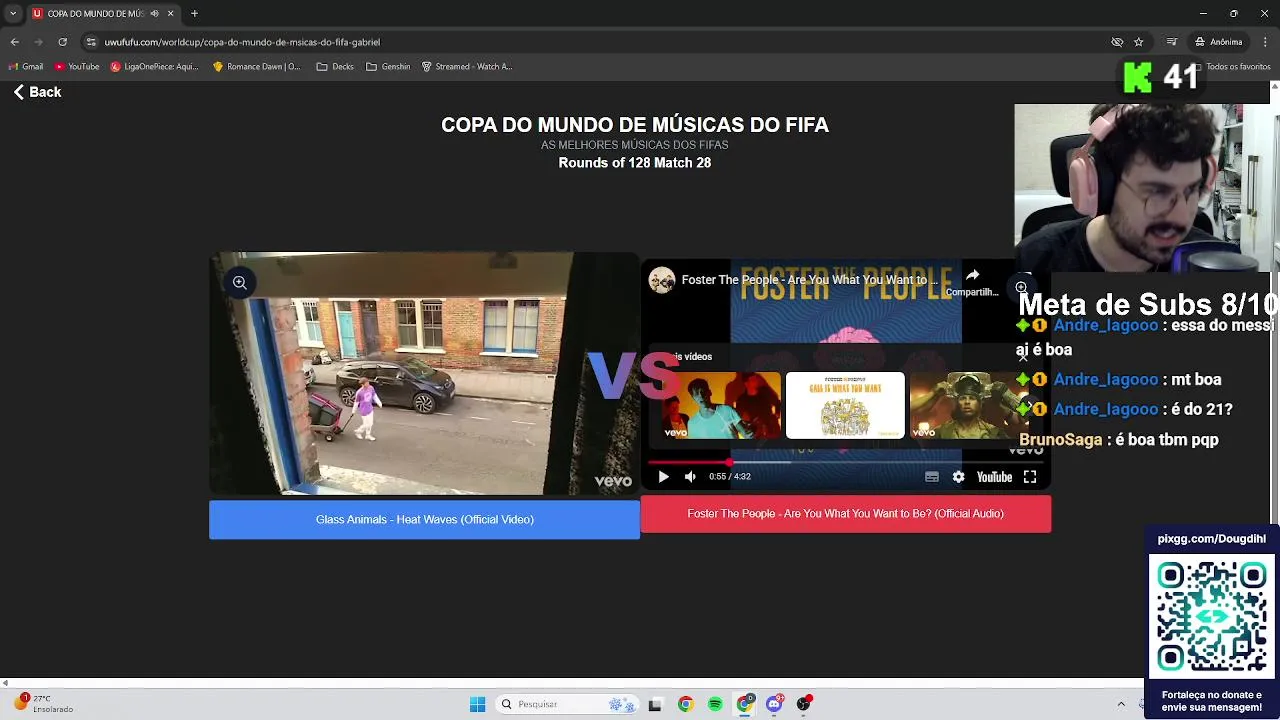Enter fullscreen in the YouTube player
The height and width of the screenshot is (720, 1280).
(1030, 477)
